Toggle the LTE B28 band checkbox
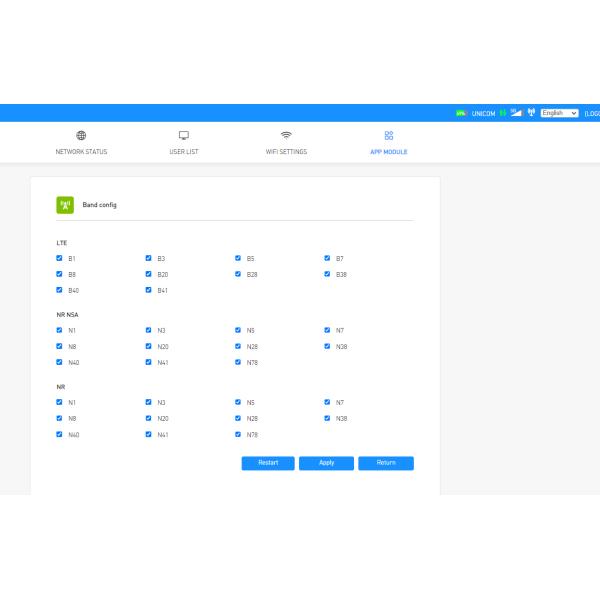 pyautogui.click(x=238, y=274)
